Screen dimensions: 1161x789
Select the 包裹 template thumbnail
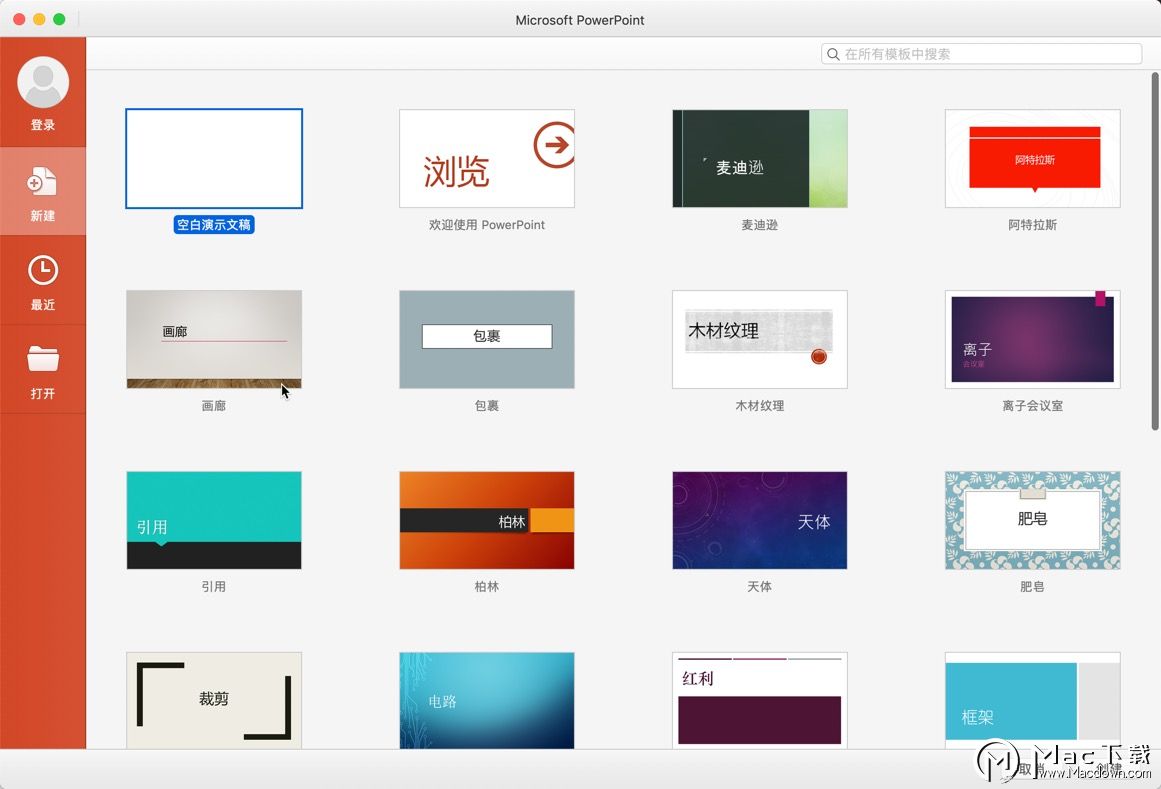[x=486, y=339]
